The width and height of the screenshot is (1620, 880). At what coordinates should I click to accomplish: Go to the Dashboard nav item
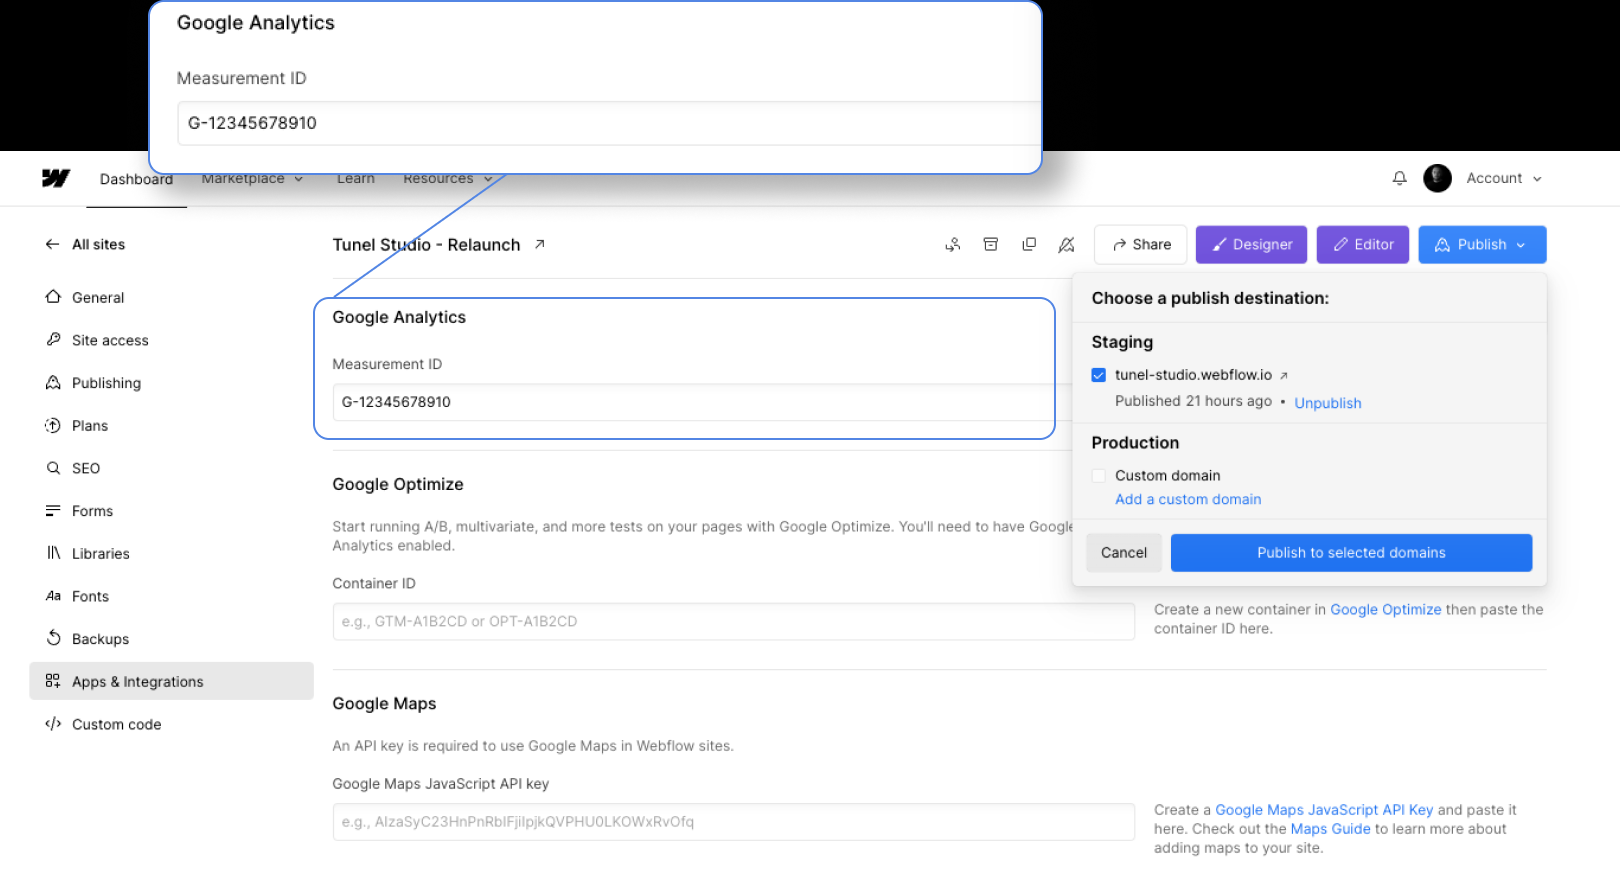136,179
